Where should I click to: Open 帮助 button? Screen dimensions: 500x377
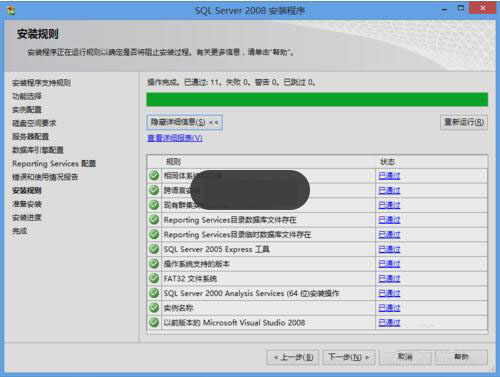[461, 357]
